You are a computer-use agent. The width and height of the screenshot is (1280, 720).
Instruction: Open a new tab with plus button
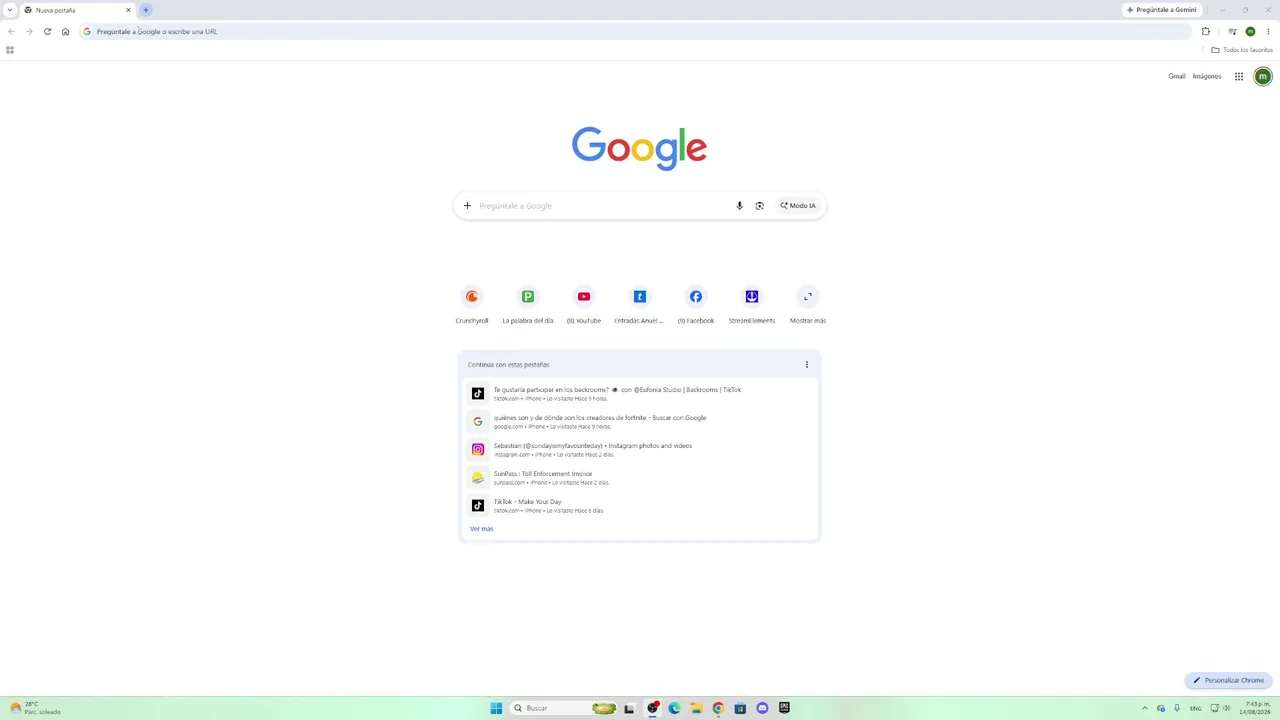point(145,10)
